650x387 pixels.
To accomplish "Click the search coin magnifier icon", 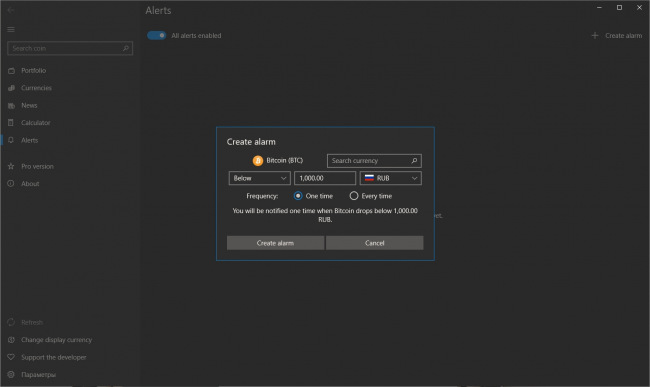I will click(126, 48).
